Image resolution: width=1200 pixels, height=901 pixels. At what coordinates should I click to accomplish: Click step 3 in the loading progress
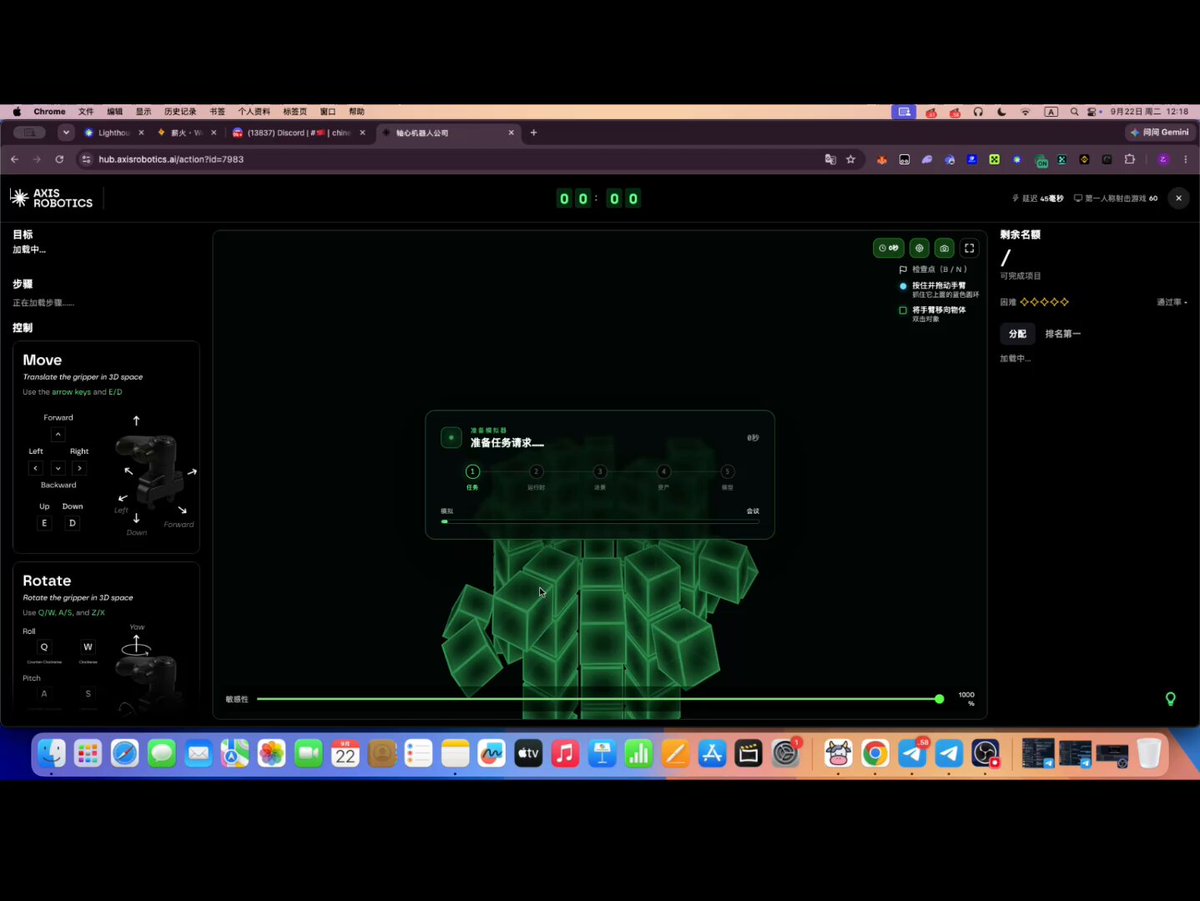pyautogui.click(x=600, y=472)
